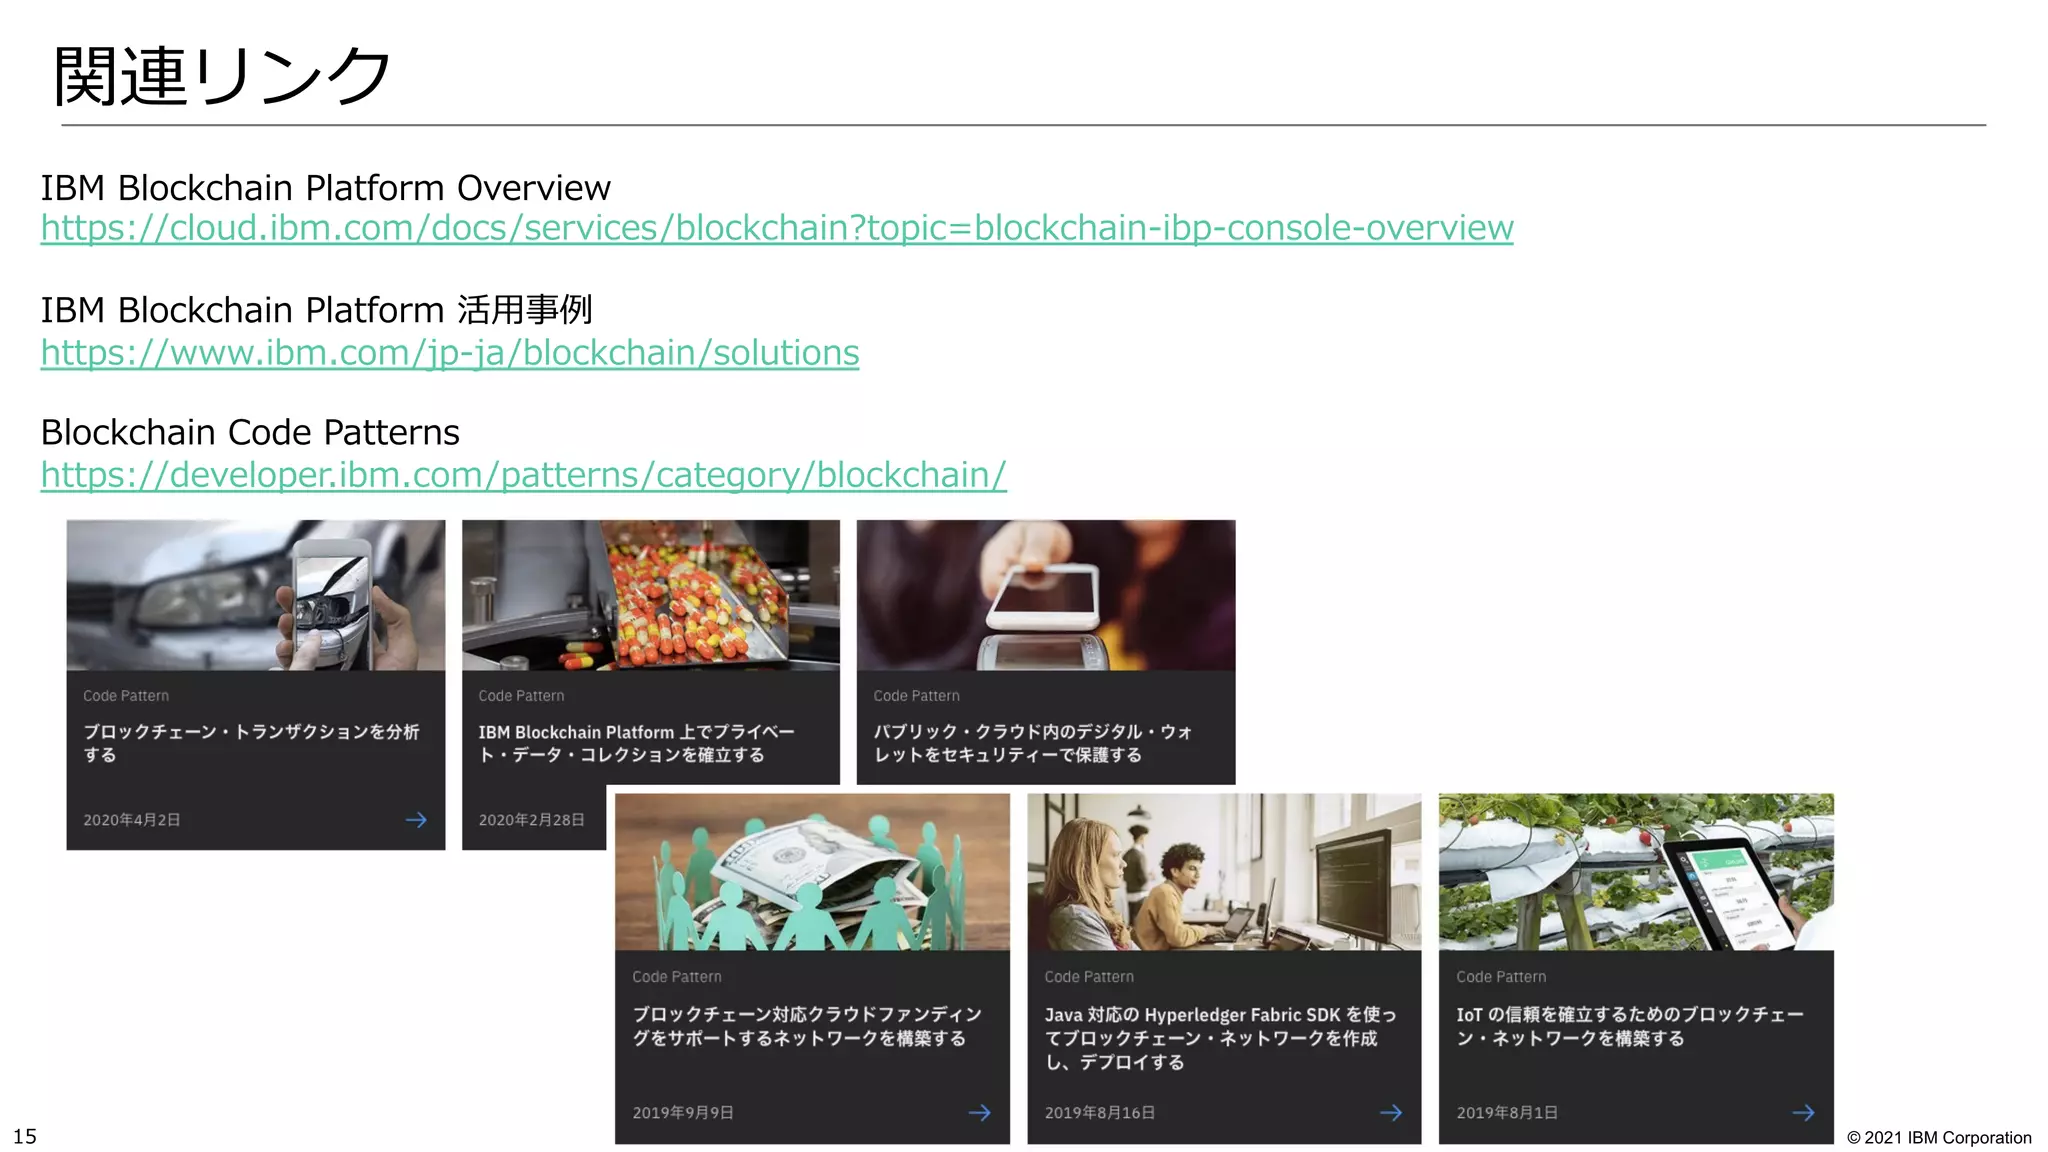Click the label IBM Blockchain Platform Overview
The width and height of the screenshot is (2048, 1152).
325,188
